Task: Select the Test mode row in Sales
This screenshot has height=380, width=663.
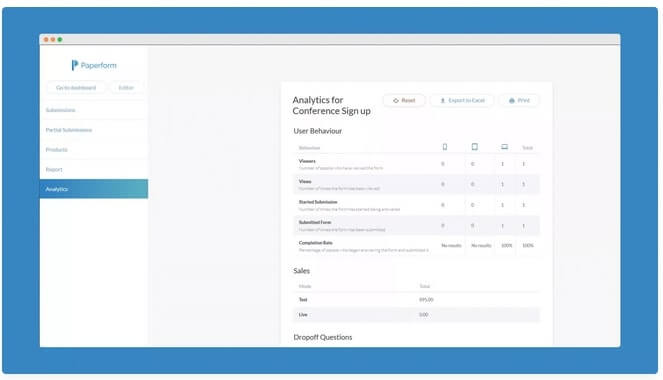Action: (x=416, y=300)
